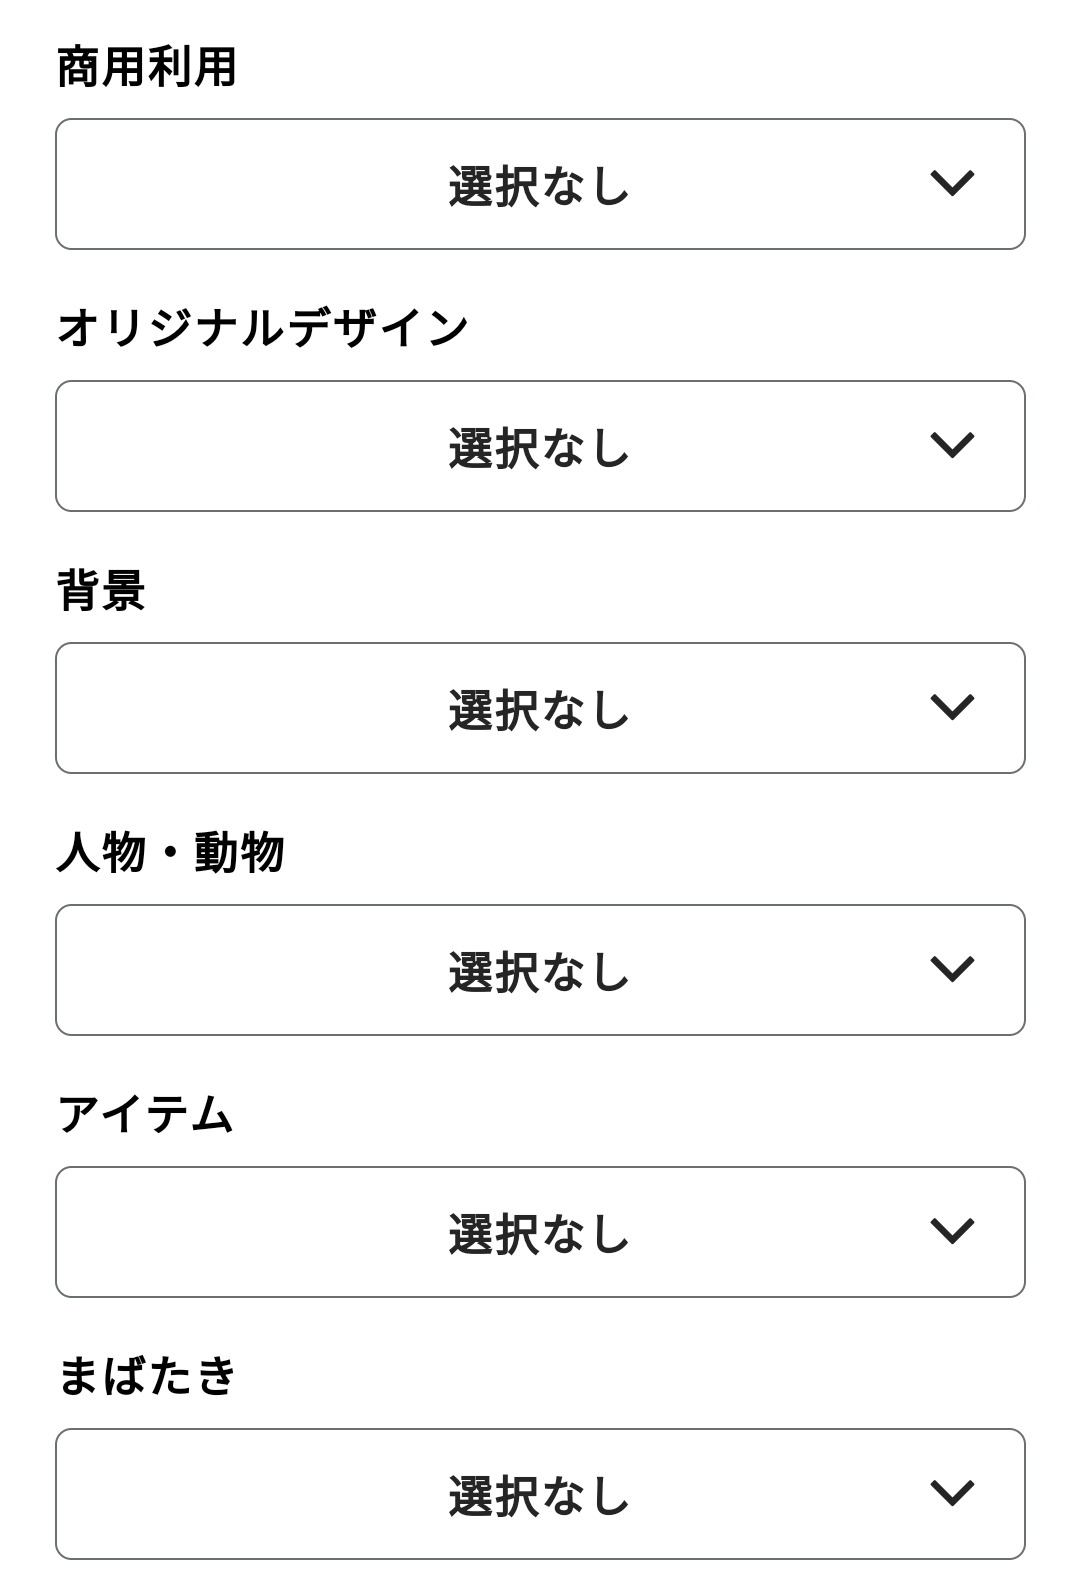The width and height of the screenshot is (1080, 1586).
Task: Click 選択なし text under 商用利用
Action: click(539, 186)
